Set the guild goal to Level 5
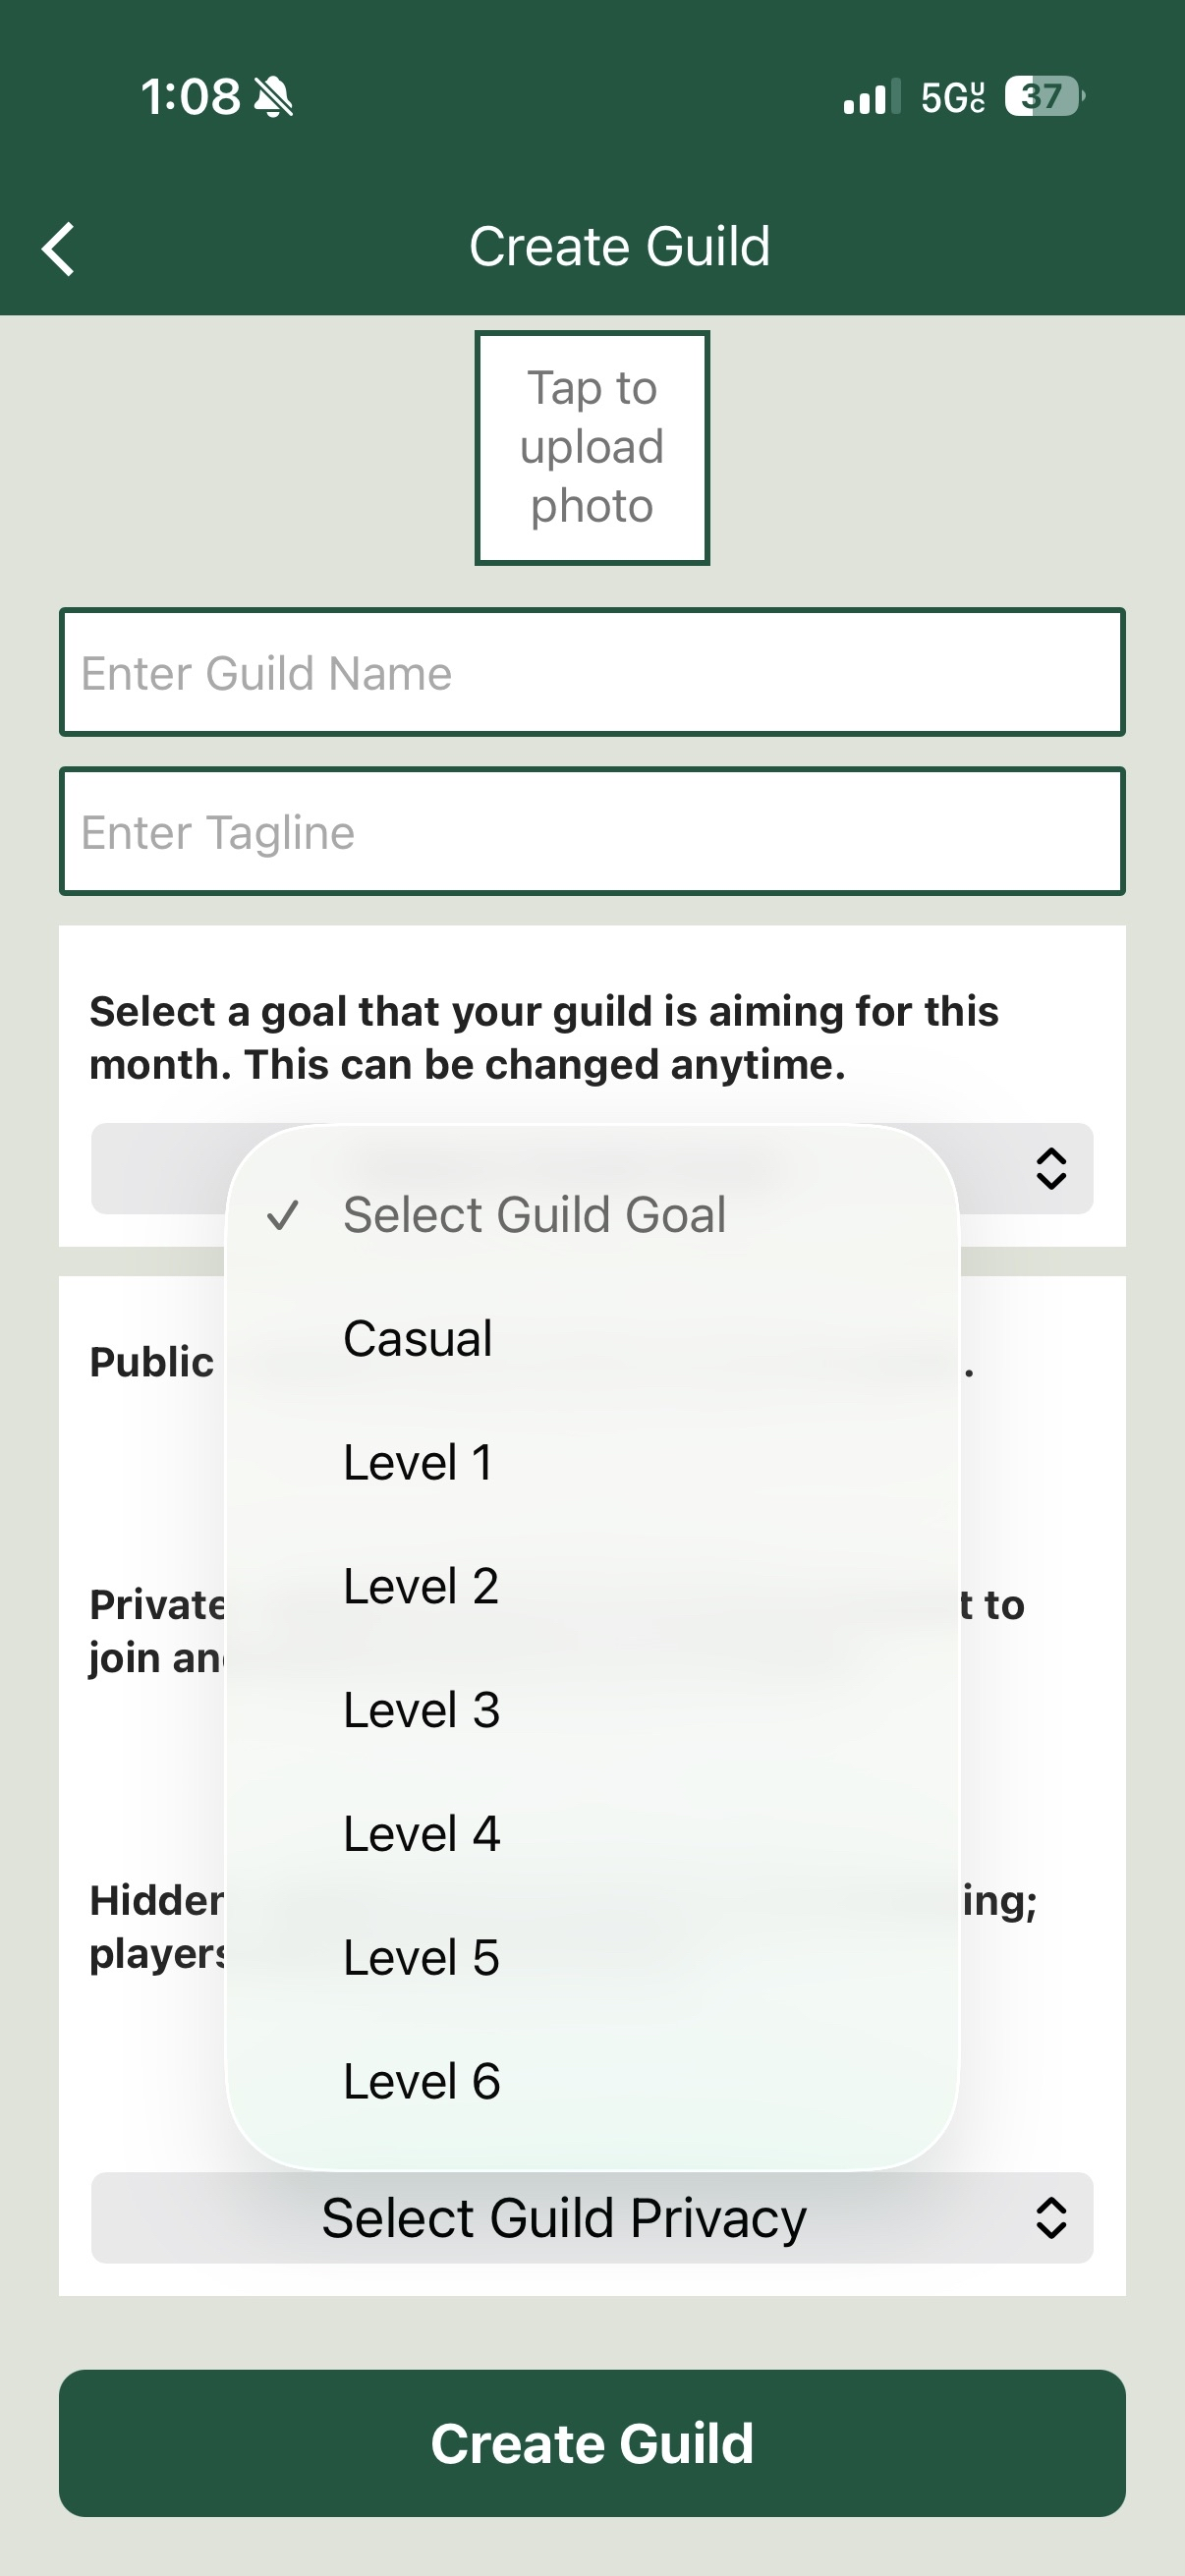This screenshot has width=1185, height=2576. coord(421,1958)
